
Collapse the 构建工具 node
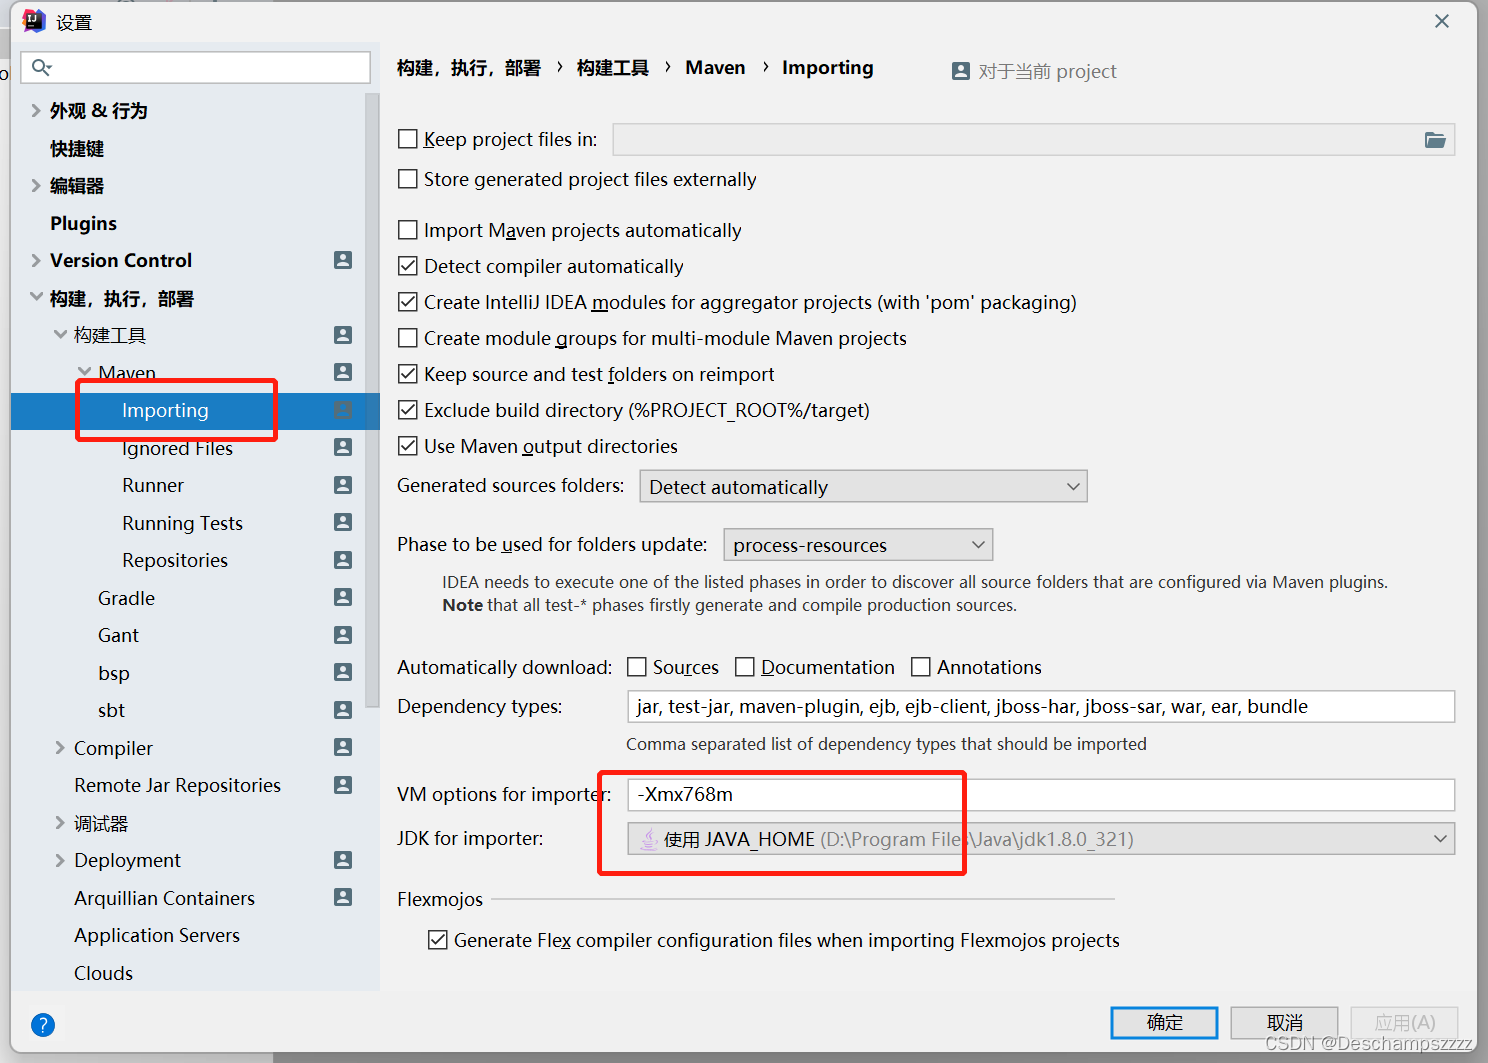click(x=60, y=335)
